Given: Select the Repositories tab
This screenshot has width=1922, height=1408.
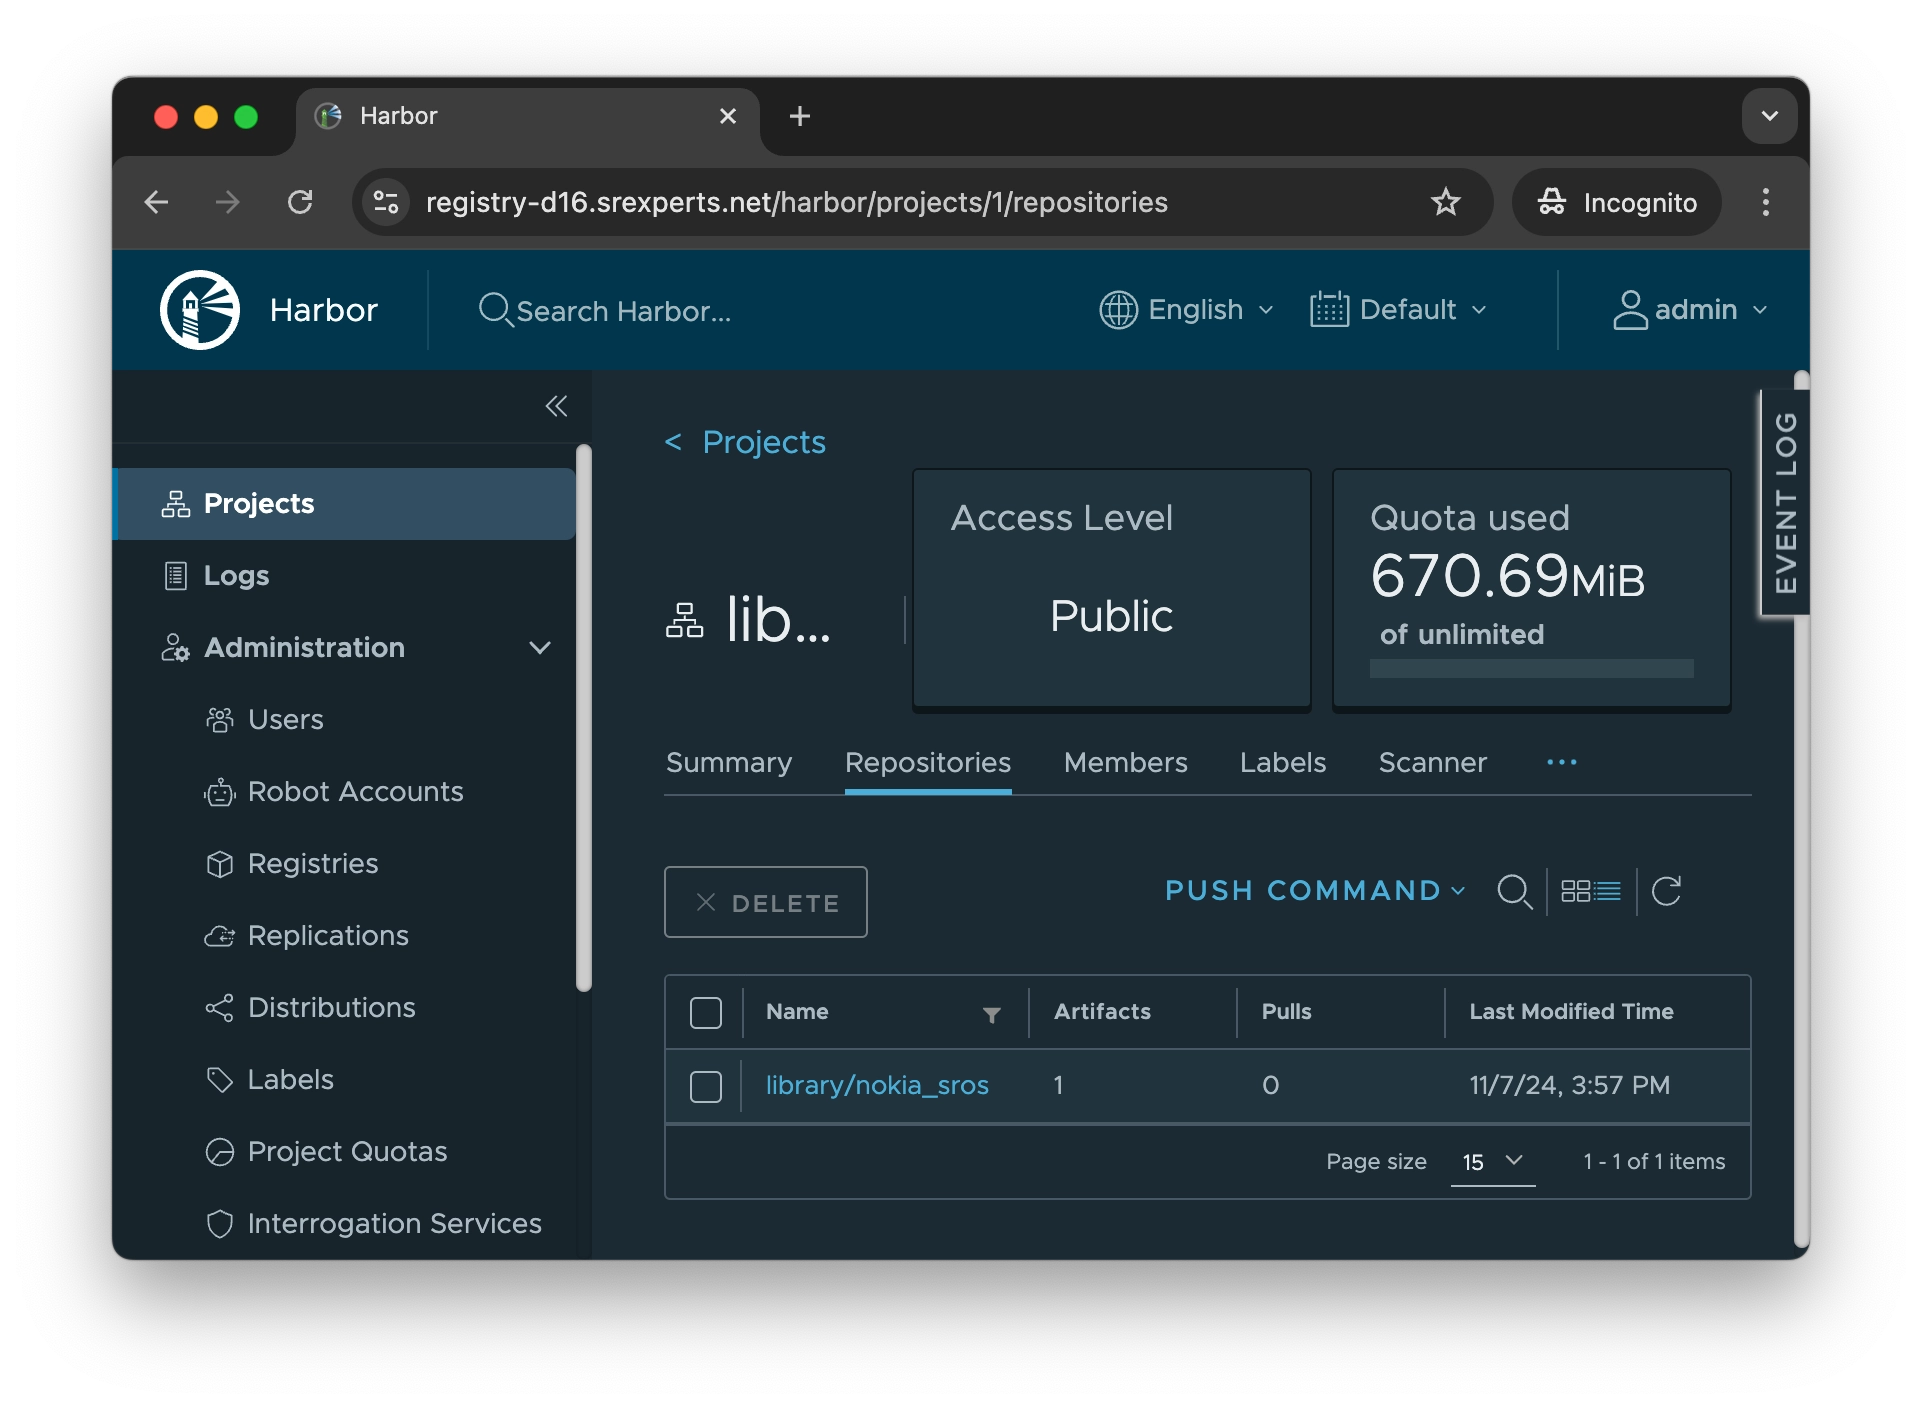Looking at the screenshot, I should coord(928,763).
